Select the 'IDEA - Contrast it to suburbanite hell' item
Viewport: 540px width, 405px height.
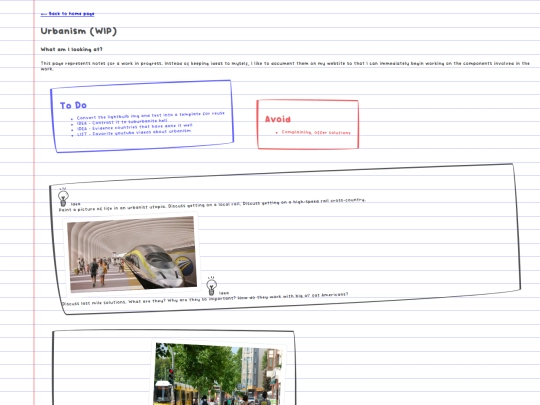point(122,122)
